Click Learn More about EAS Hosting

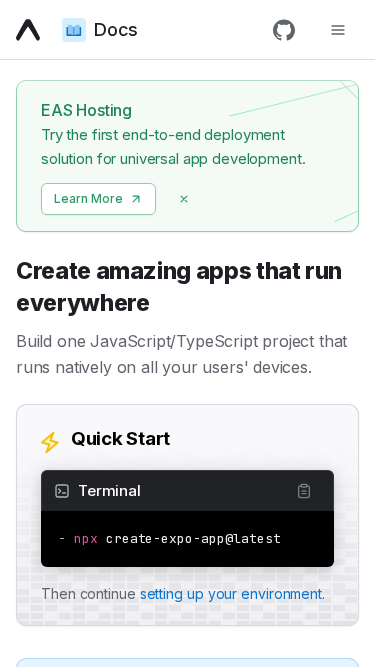coord(98,199)
